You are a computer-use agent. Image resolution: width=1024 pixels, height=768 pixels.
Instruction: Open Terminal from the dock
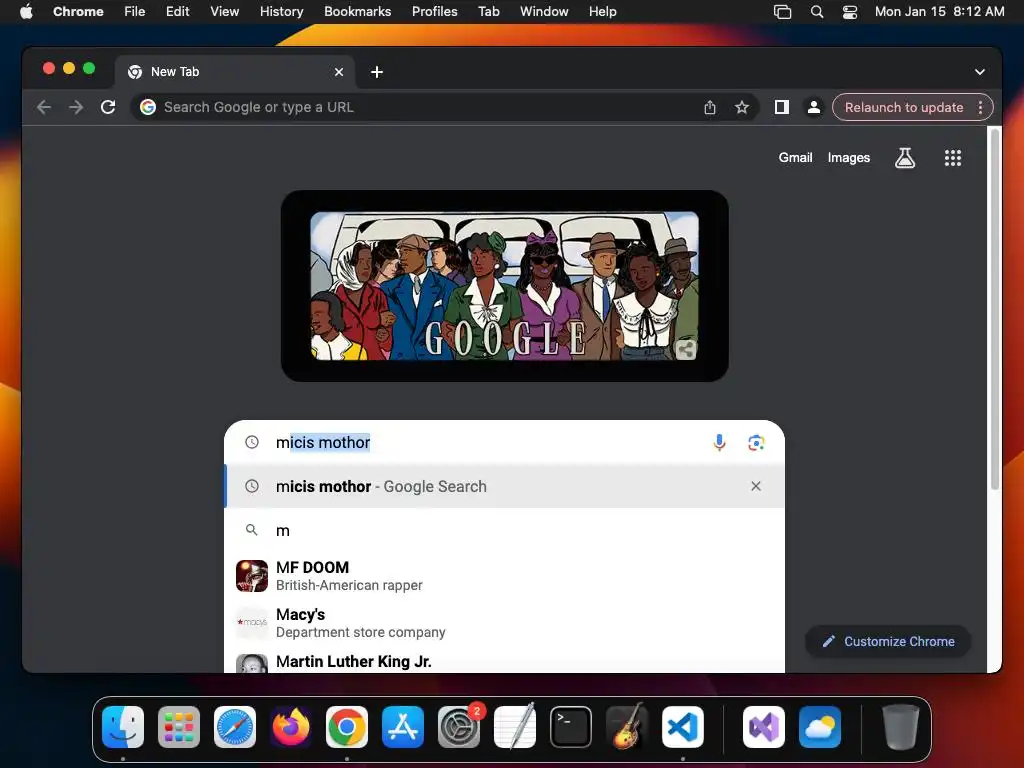[571, 727]
